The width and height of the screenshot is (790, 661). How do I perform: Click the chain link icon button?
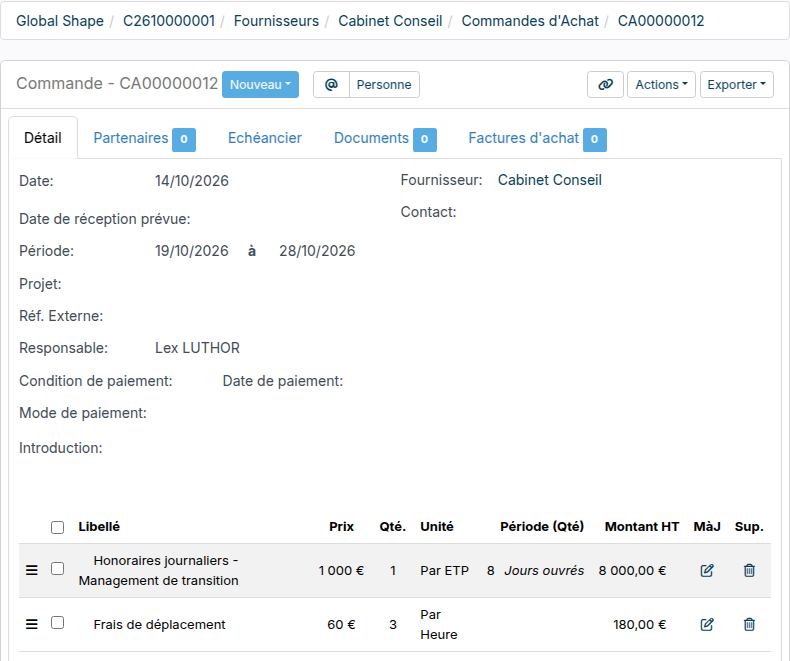(605, 85)
